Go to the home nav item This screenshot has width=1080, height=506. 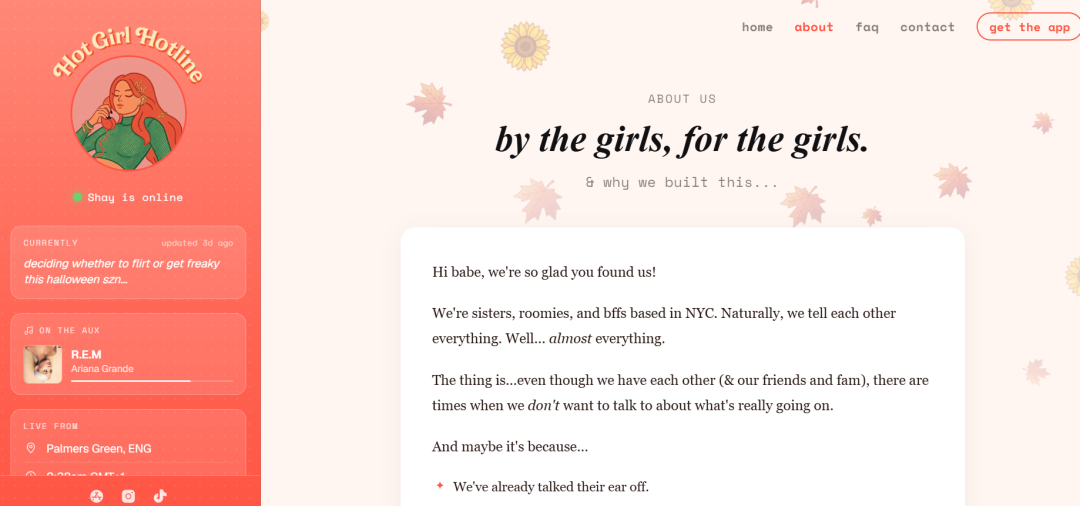click(757, 27)
